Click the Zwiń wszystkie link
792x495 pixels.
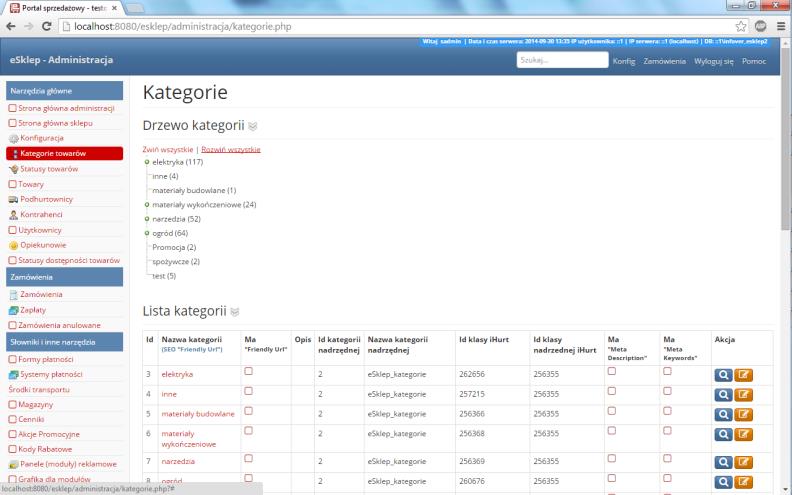(x=168, y=150)
